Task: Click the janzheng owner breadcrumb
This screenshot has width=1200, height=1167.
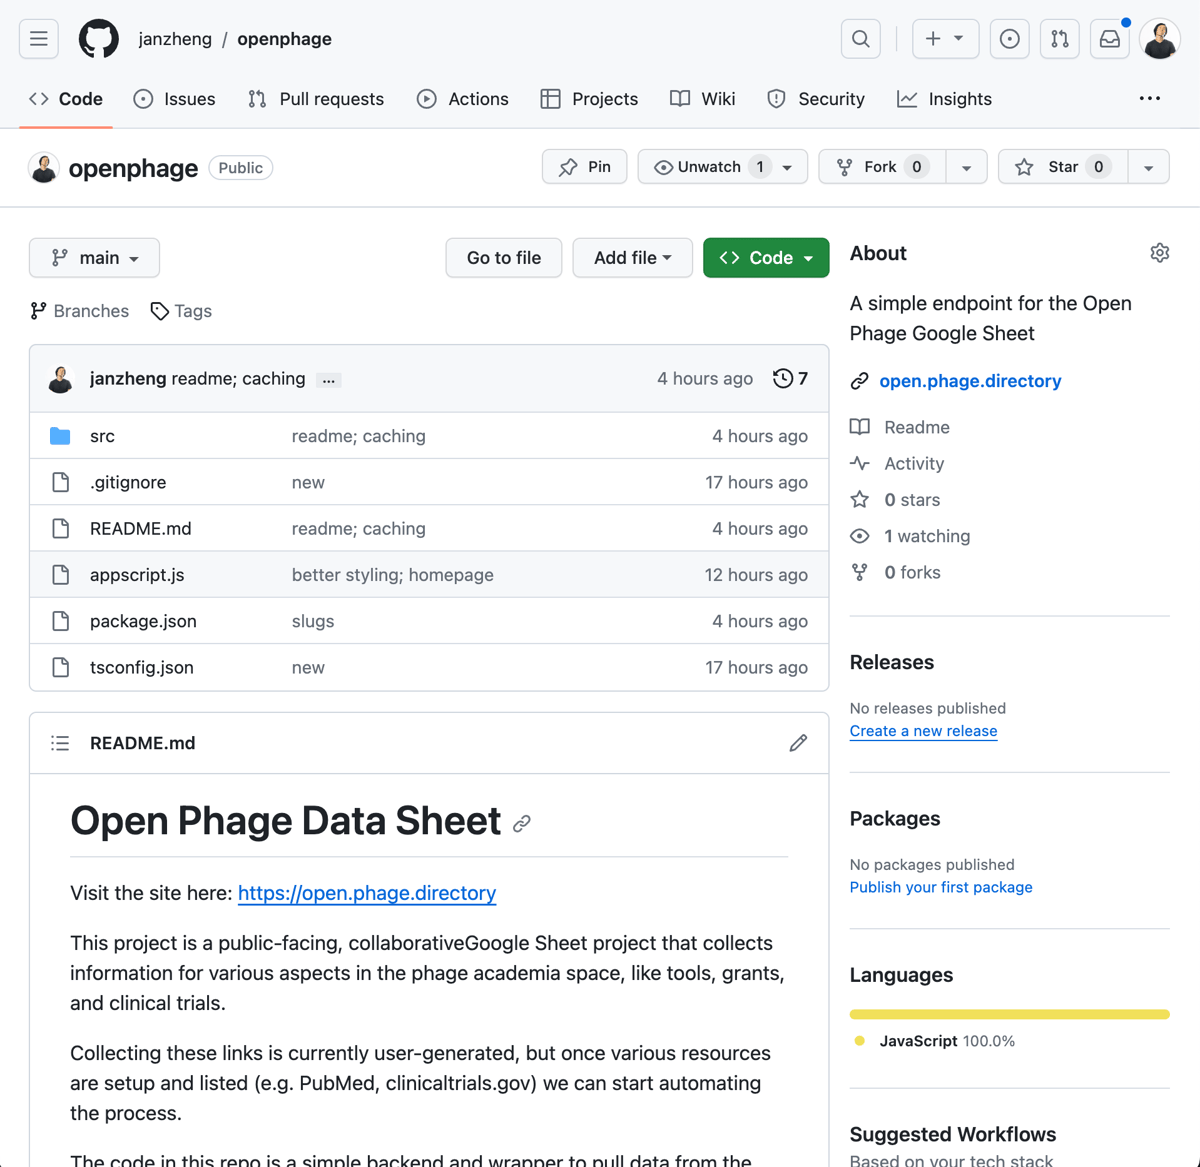Action: coord(175,39)
